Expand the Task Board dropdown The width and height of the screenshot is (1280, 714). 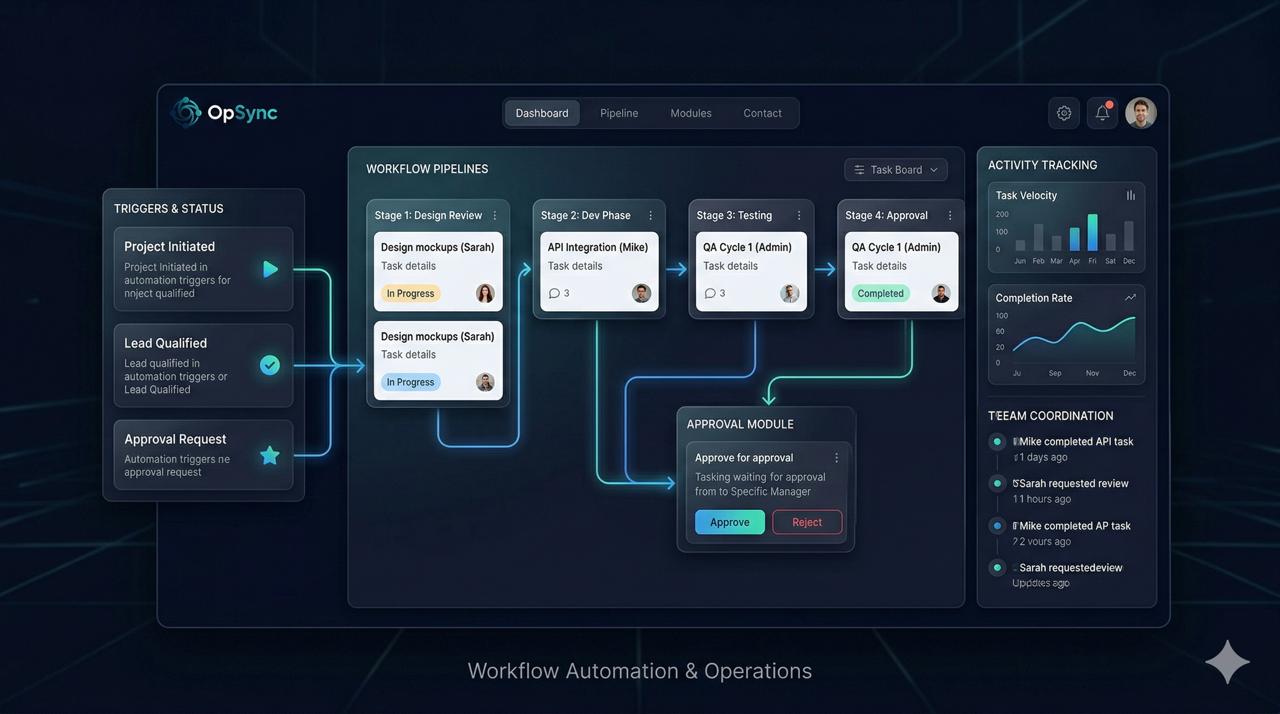tap(896, 170)
